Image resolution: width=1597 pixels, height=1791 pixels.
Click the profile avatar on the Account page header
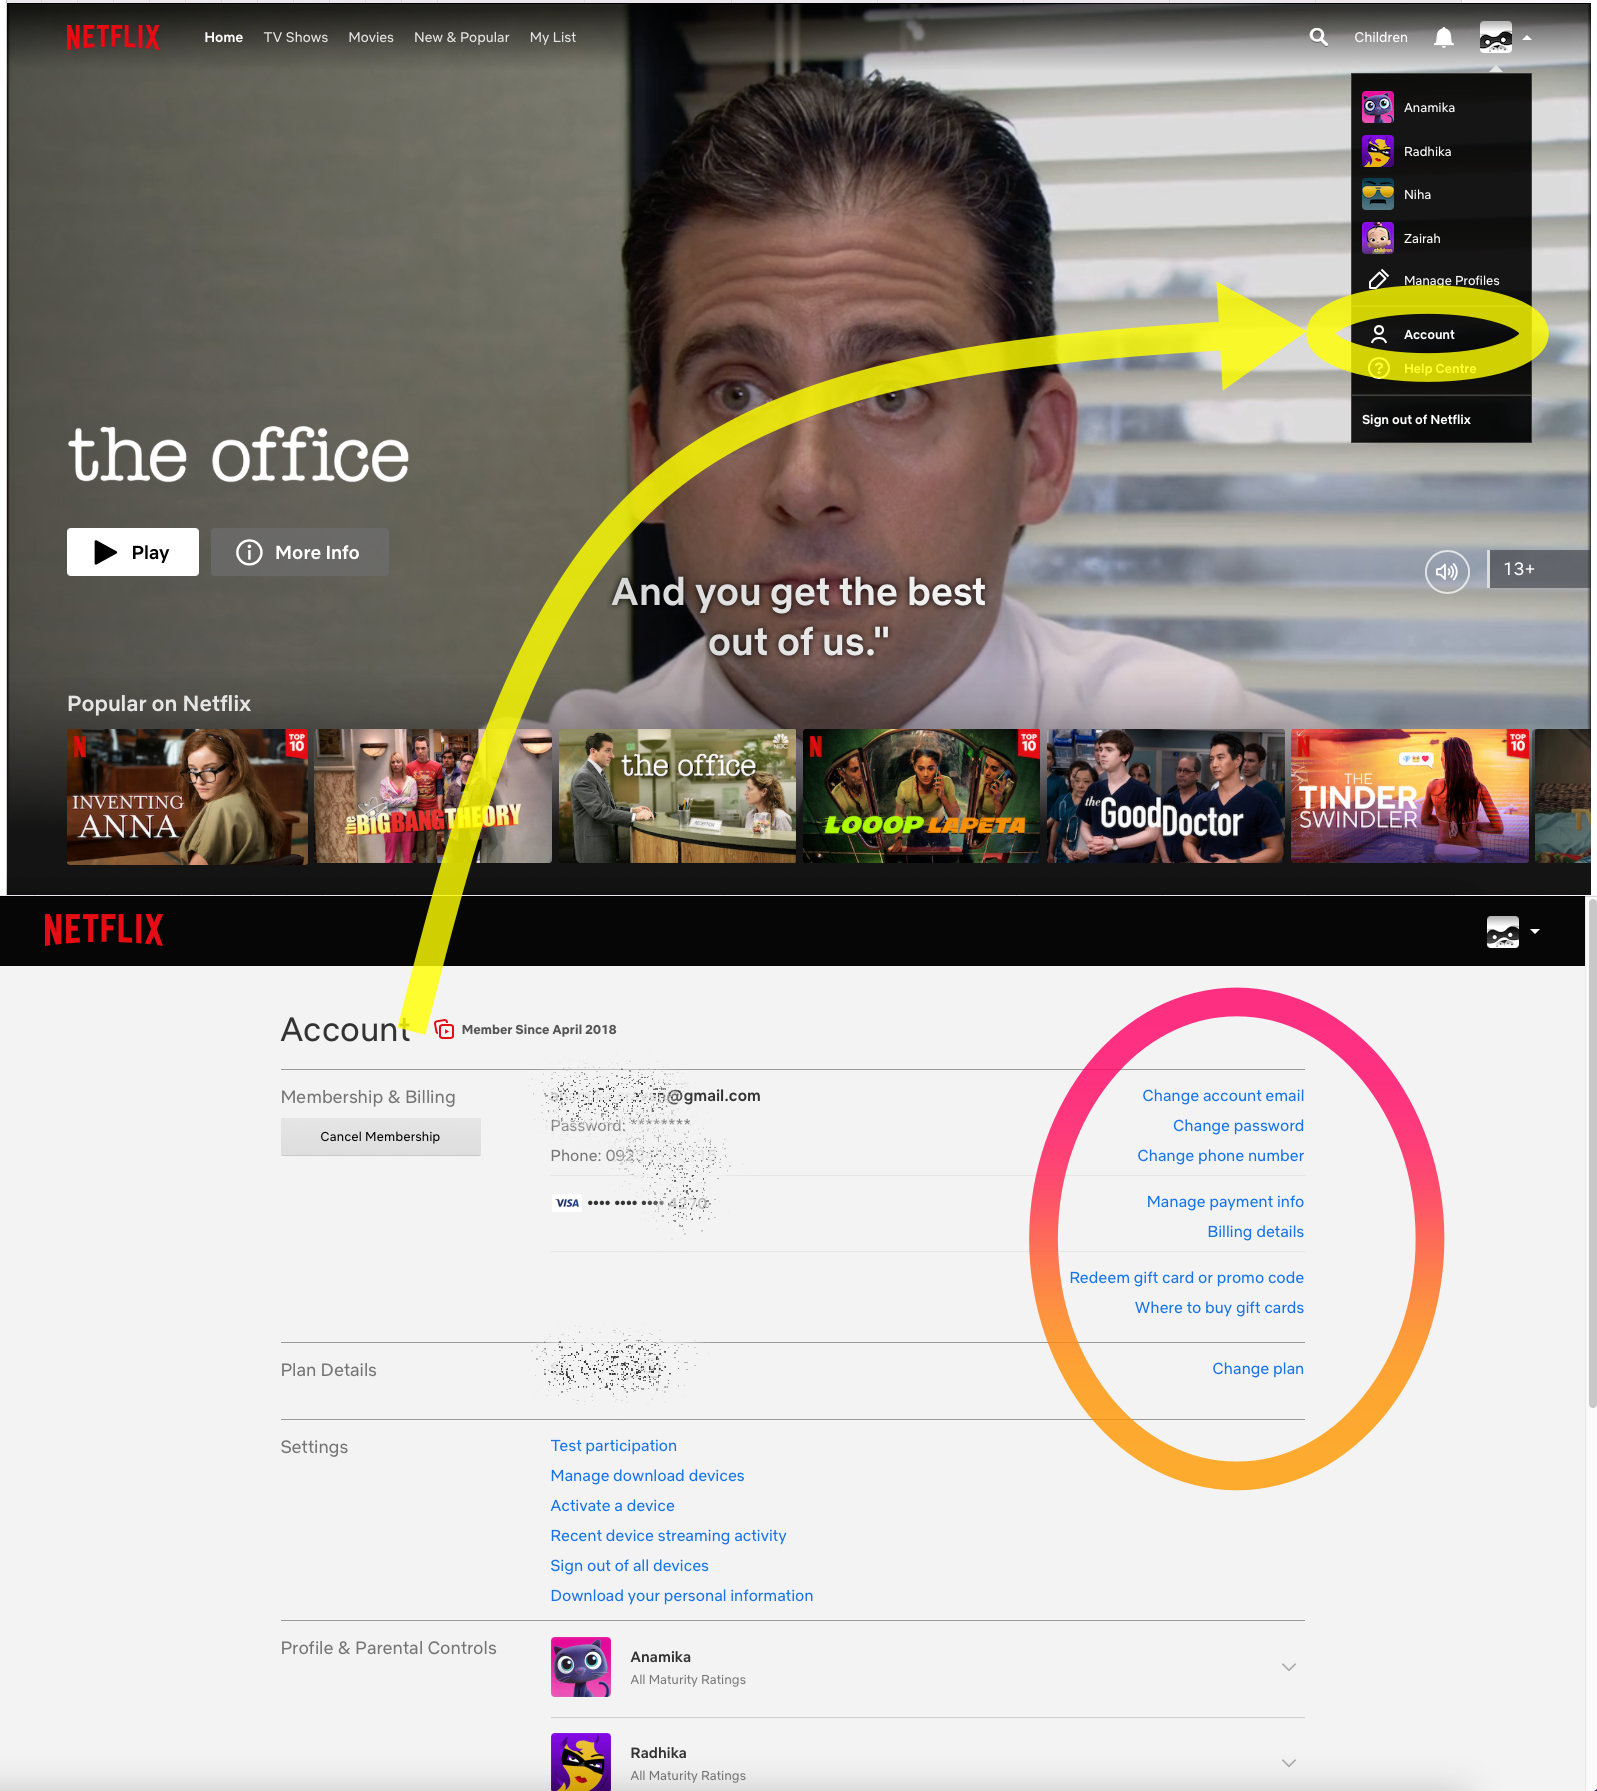1503,931
